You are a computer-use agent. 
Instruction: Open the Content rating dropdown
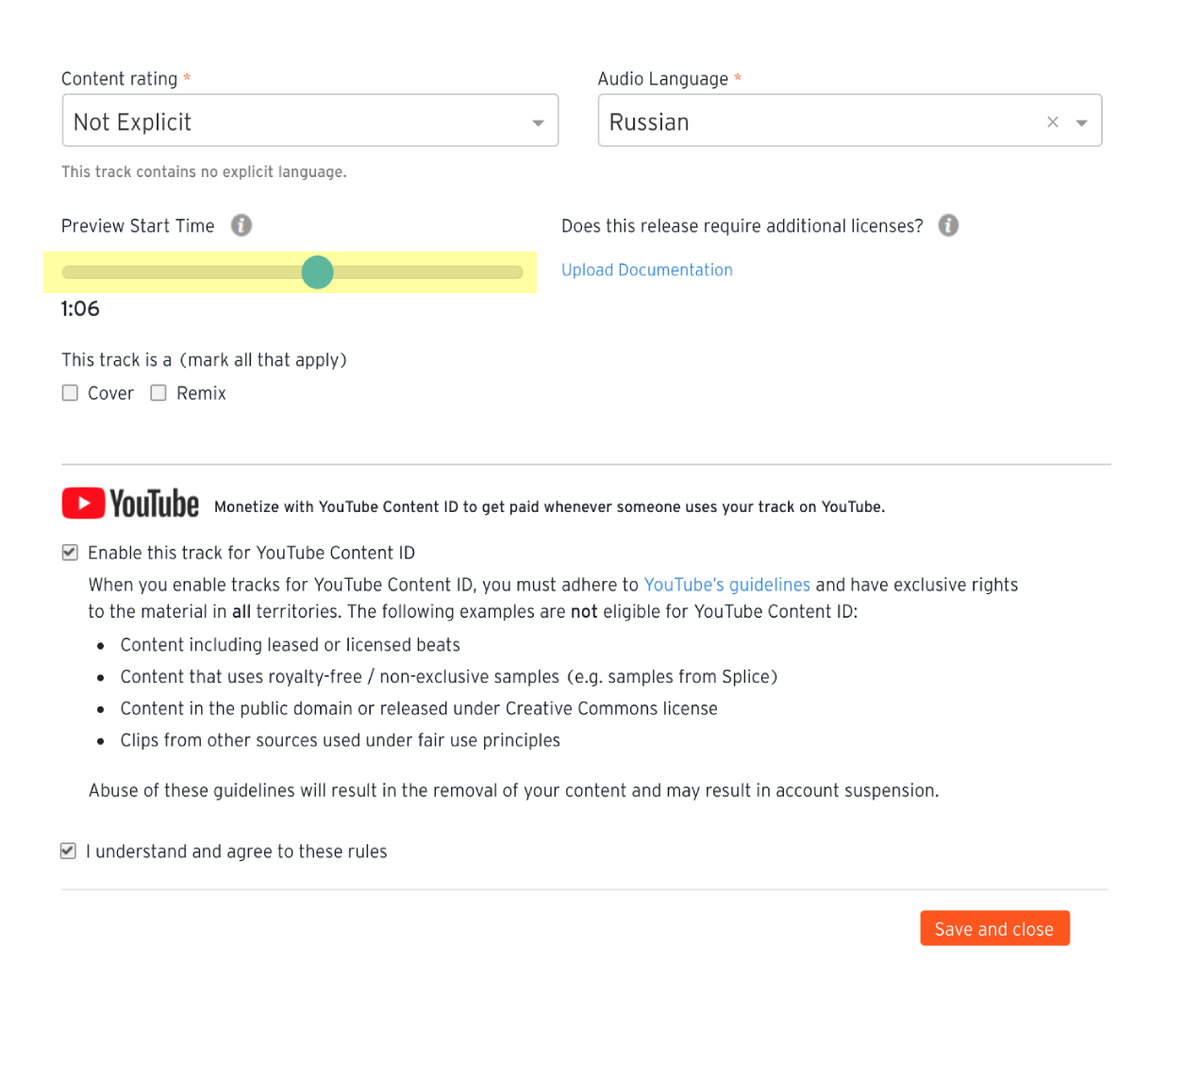310,121
